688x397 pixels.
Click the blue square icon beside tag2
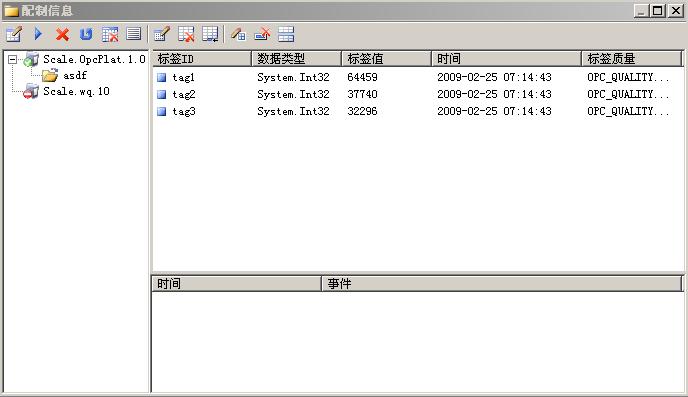[161, 94]
